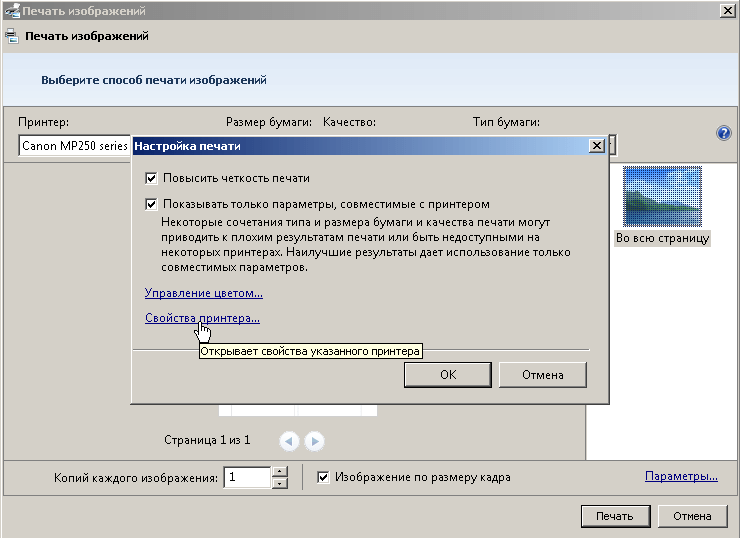Disable Изображение по размеру кадра checkbox
740x538 pixels.
(x=323, y=477)
